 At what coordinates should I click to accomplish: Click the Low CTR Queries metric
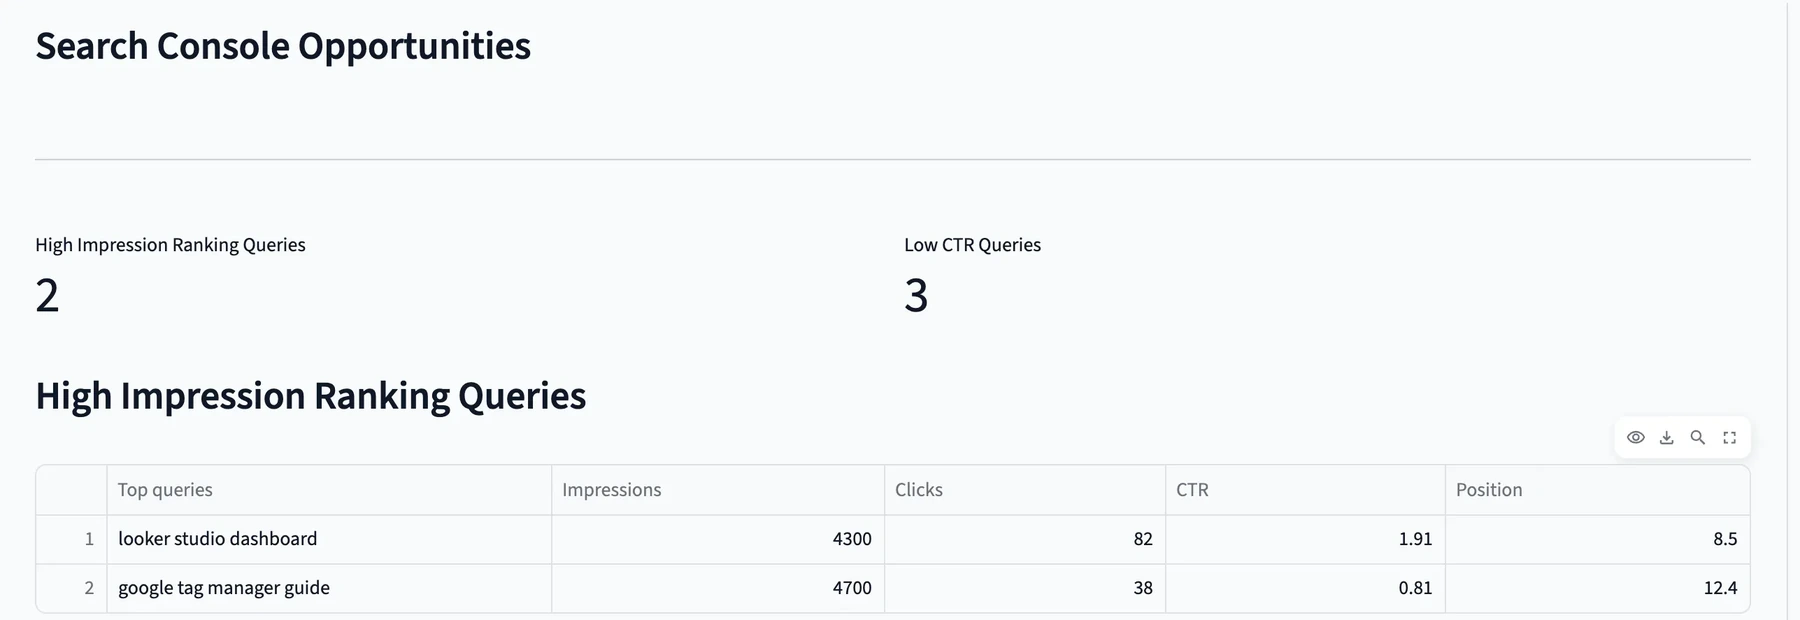972,277
